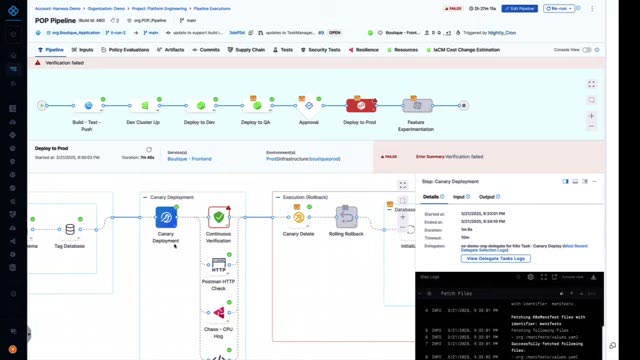
Task: Collapse the Canary Deployment step group
Action: click(x=145, y=197)
